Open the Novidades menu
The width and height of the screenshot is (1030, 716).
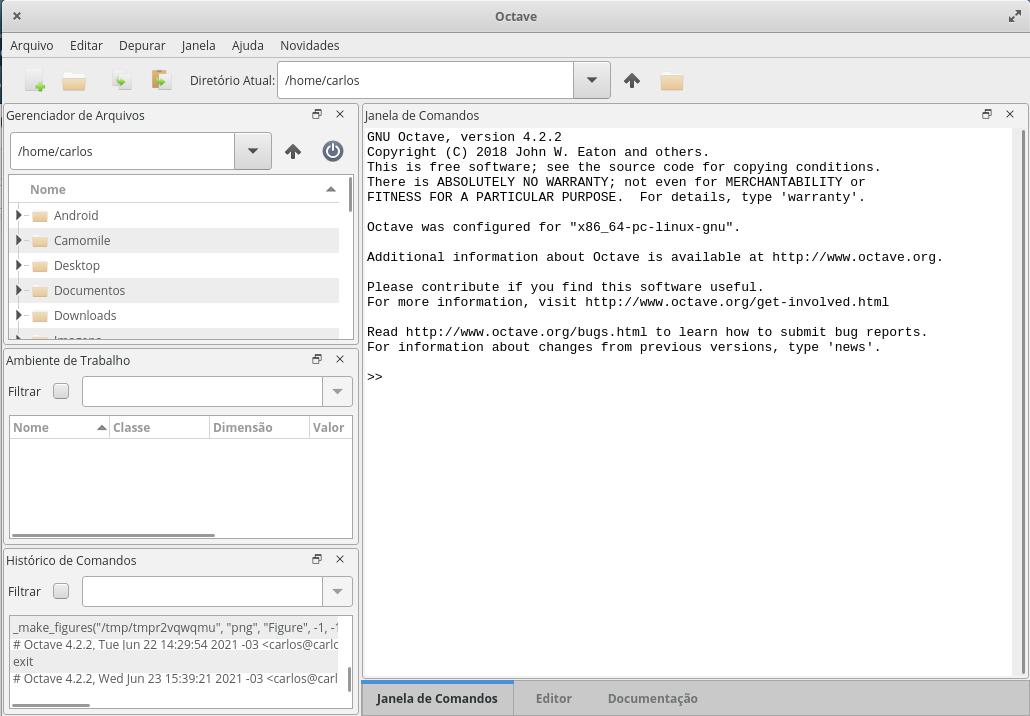coord(309,45)
